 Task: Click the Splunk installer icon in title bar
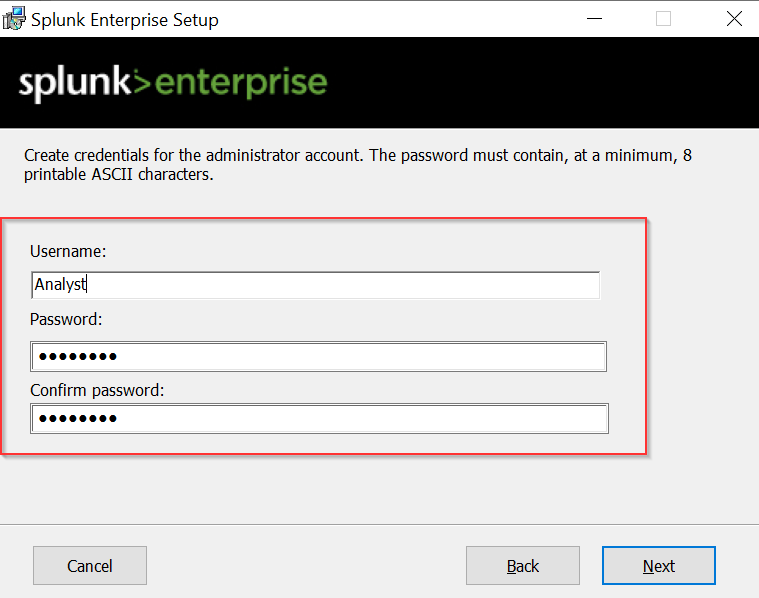pos(14,19)
